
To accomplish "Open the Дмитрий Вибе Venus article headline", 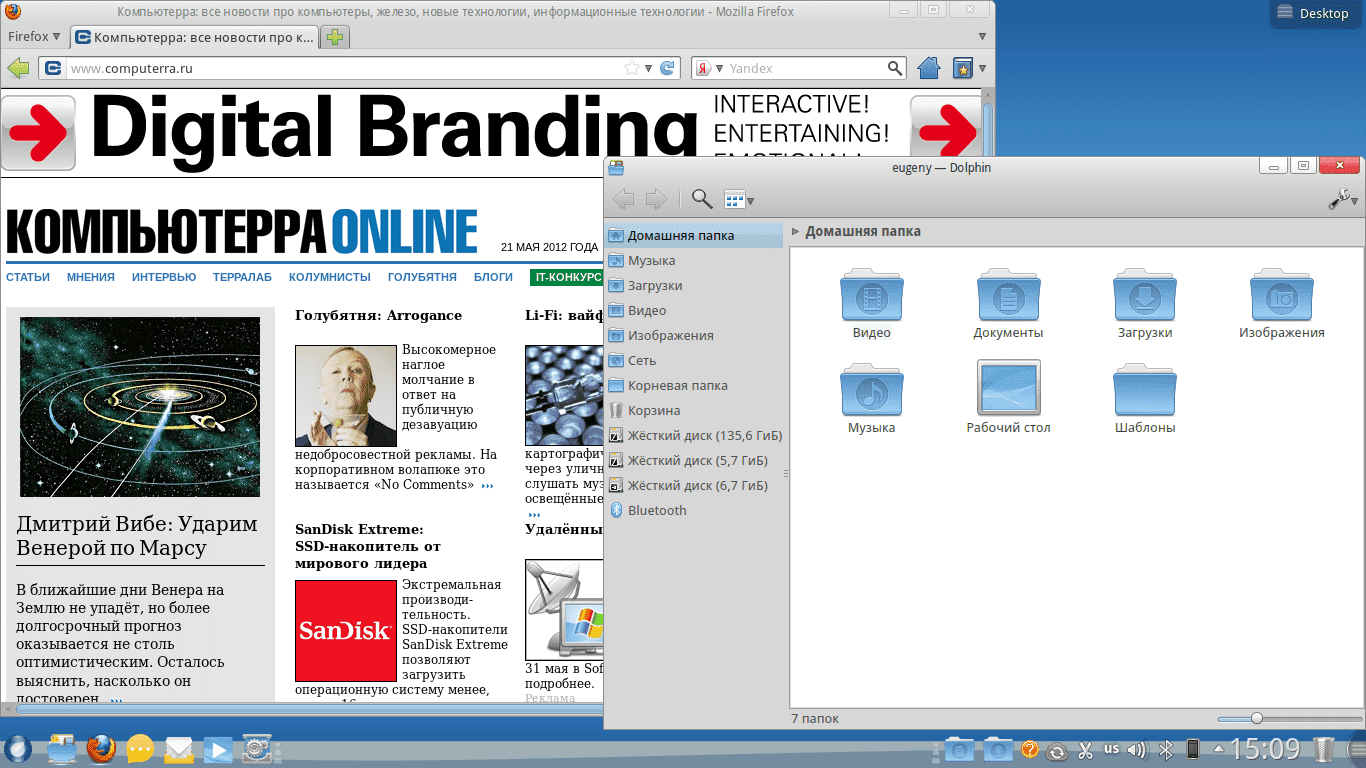I will [x=137, y=536].
